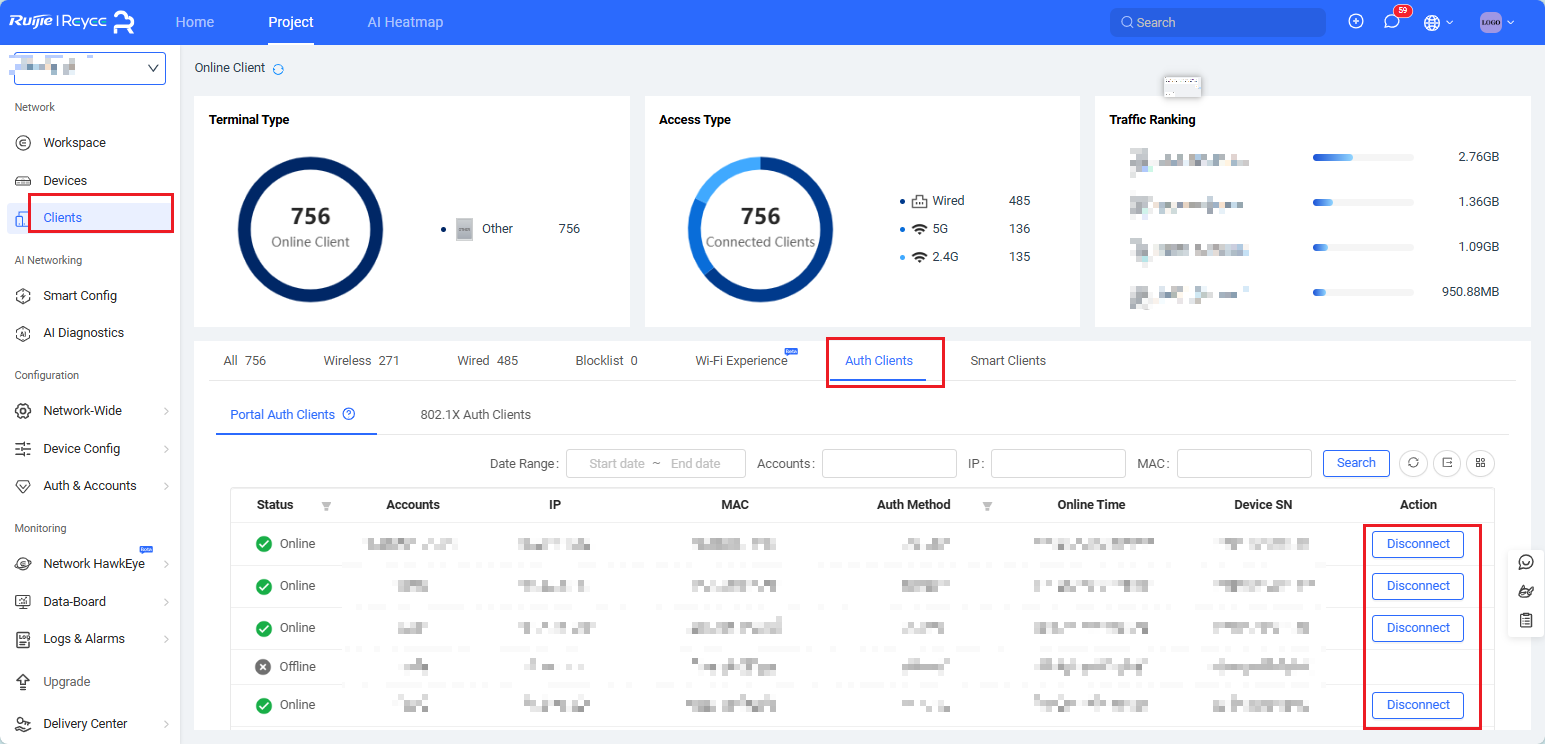Select the Wireless 271 tab
Viewport: 1545px width, 744px height.
pyautogui.click(x=361, y=360)
